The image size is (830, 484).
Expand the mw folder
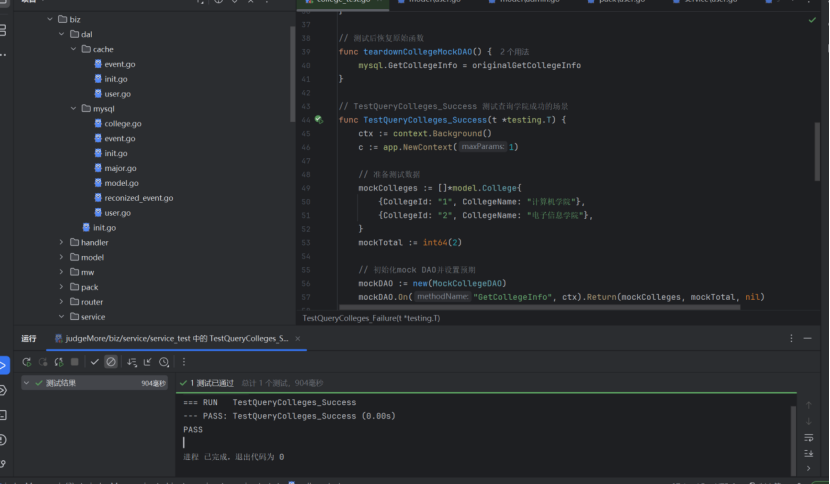tap(61, 272)
